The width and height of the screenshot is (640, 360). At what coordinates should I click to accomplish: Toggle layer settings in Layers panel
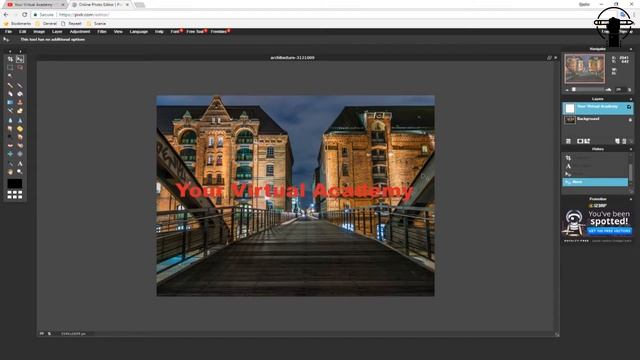[568, 141]
